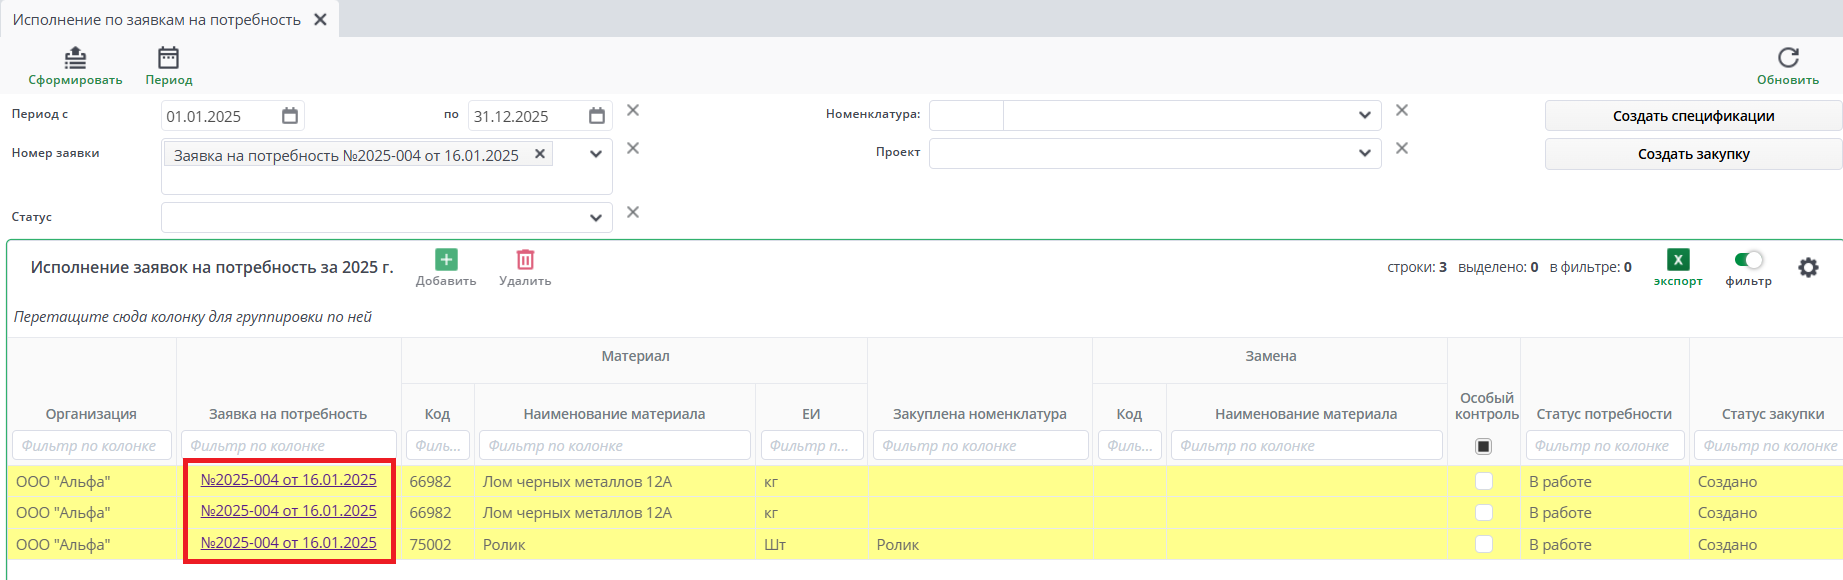The image size is (1843, 580).
Task: Open table settings gear icon
Action: 1808,268
